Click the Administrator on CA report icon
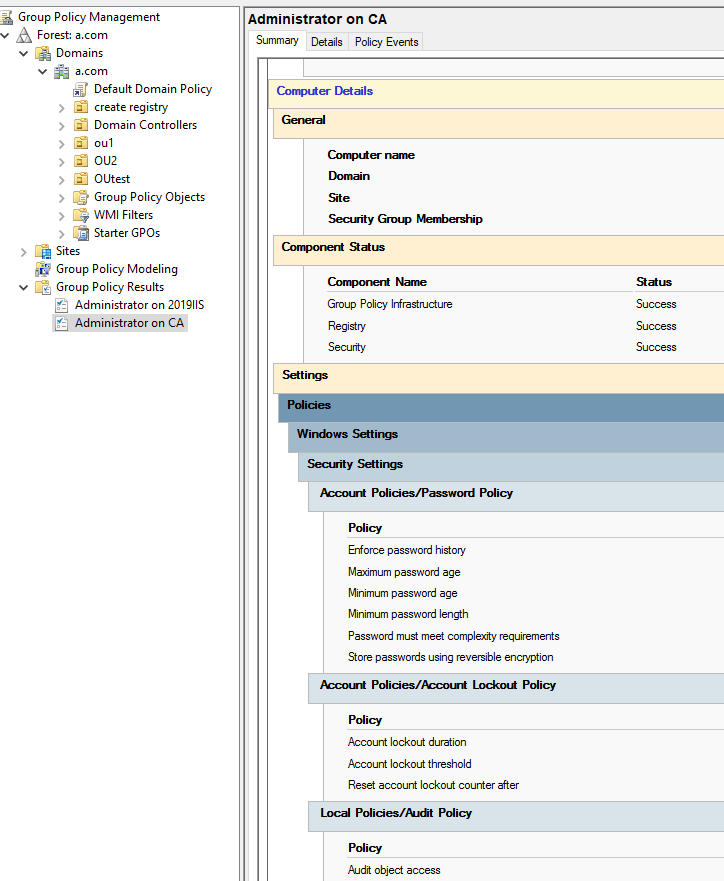The image size is (724, 881). point(62,323)
